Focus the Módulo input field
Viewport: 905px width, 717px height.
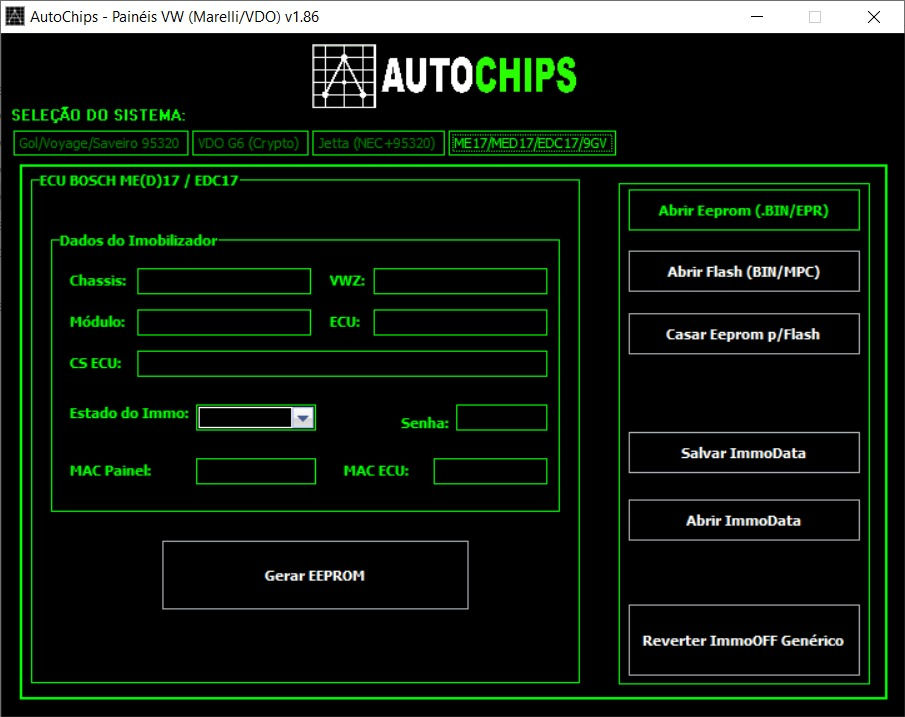(224, 323)
